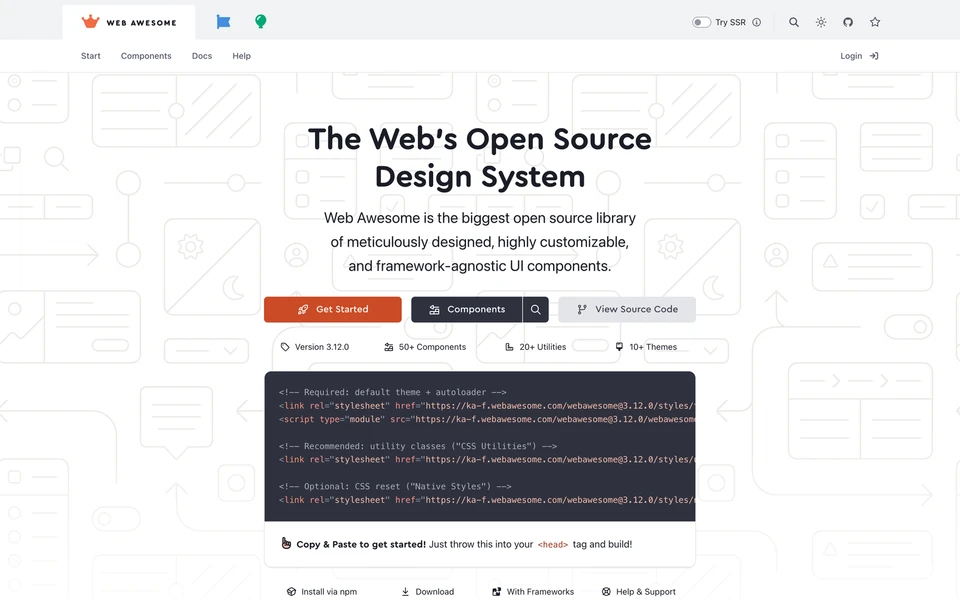Click the Help & Support link
960x600 pixels.
click(639, 591)
